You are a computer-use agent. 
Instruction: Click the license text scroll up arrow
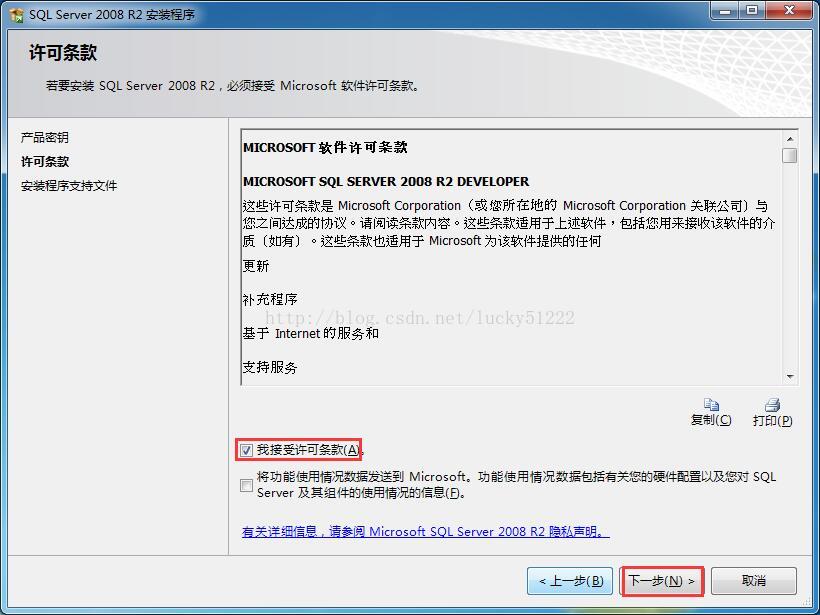[x=790, y=139]
